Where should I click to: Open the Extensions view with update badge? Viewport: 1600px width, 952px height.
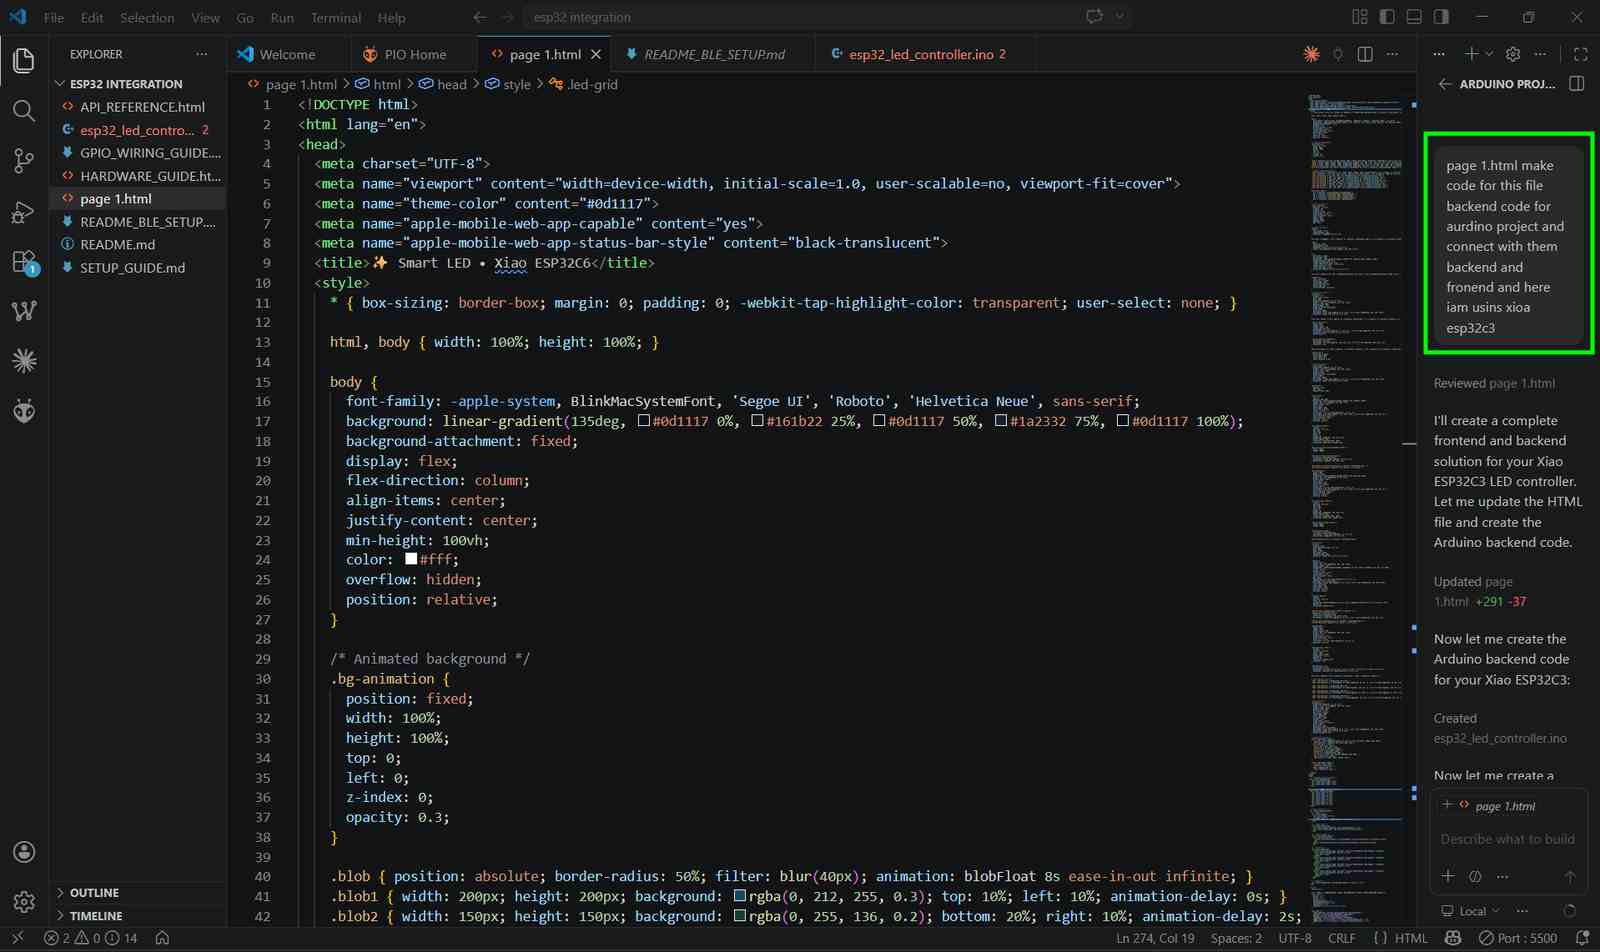24,263
